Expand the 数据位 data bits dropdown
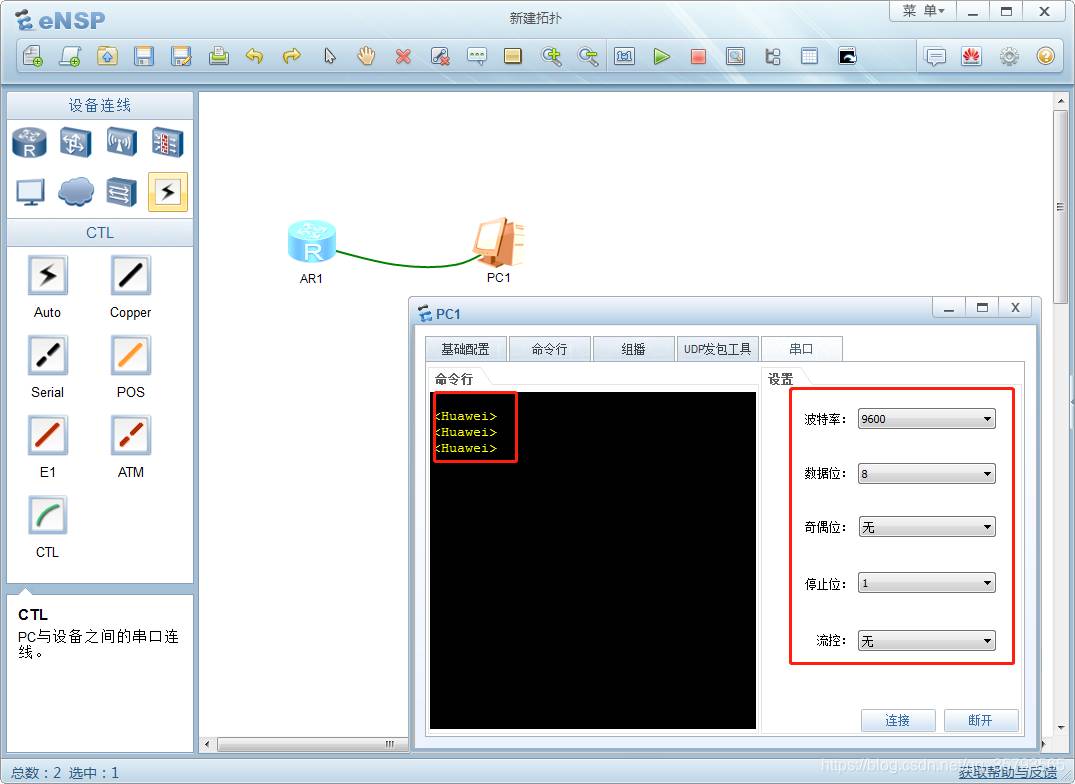 tap(926, 474)
